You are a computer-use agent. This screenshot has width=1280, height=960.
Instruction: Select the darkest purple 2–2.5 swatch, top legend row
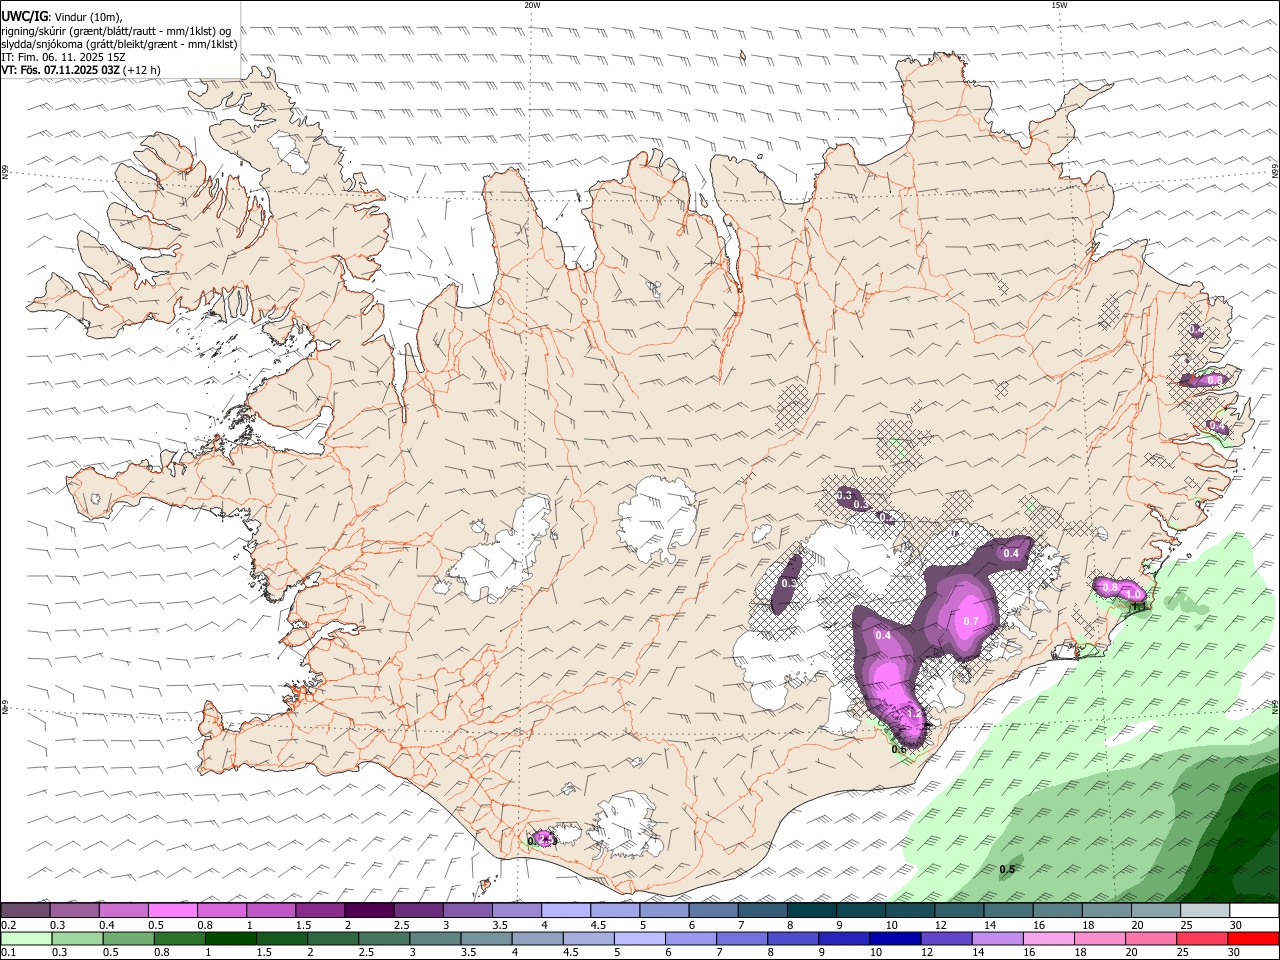tap(368, 911)
